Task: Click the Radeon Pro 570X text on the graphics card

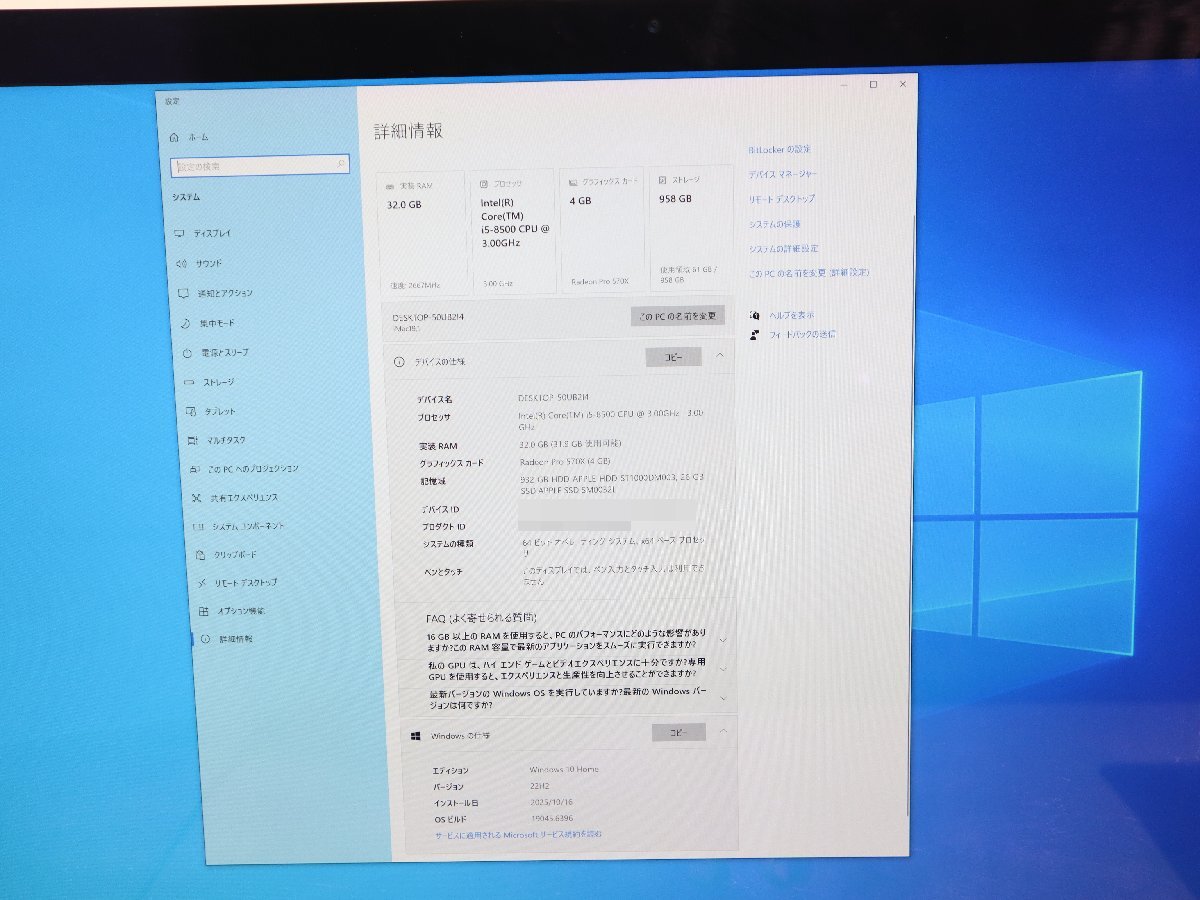Action: (600, 282)
